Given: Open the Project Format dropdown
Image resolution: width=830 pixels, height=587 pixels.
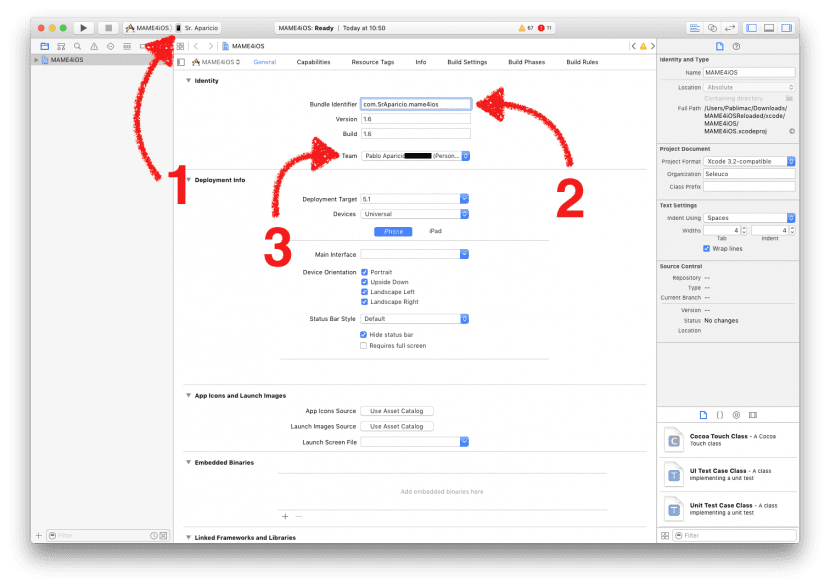Looking at the screenshot, I should click(749, 161).
